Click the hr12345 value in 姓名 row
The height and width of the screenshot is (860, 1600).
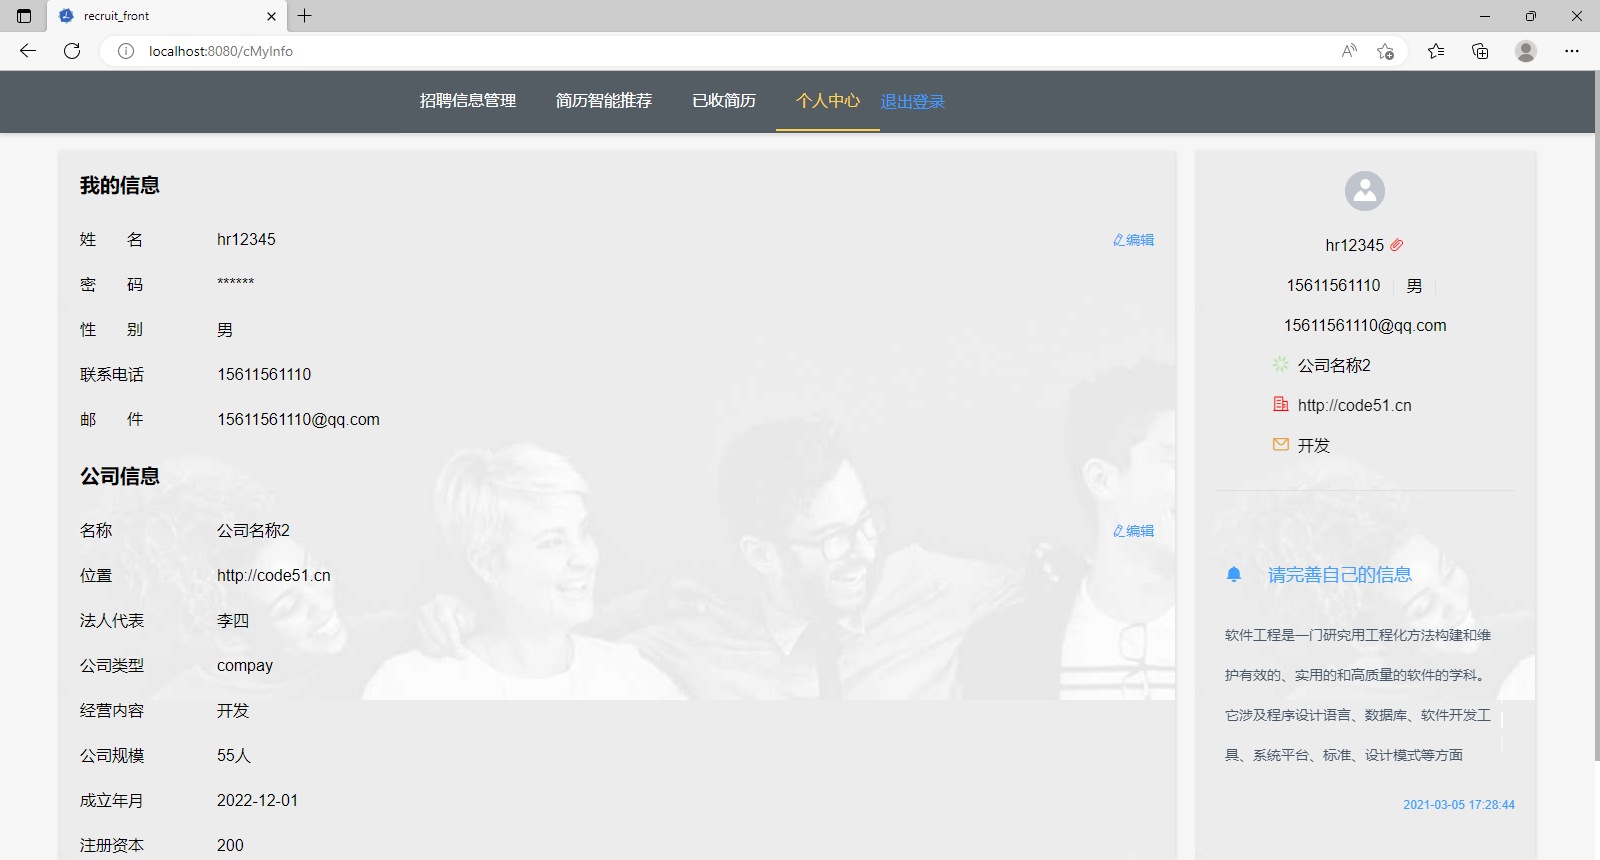point(246,240)
